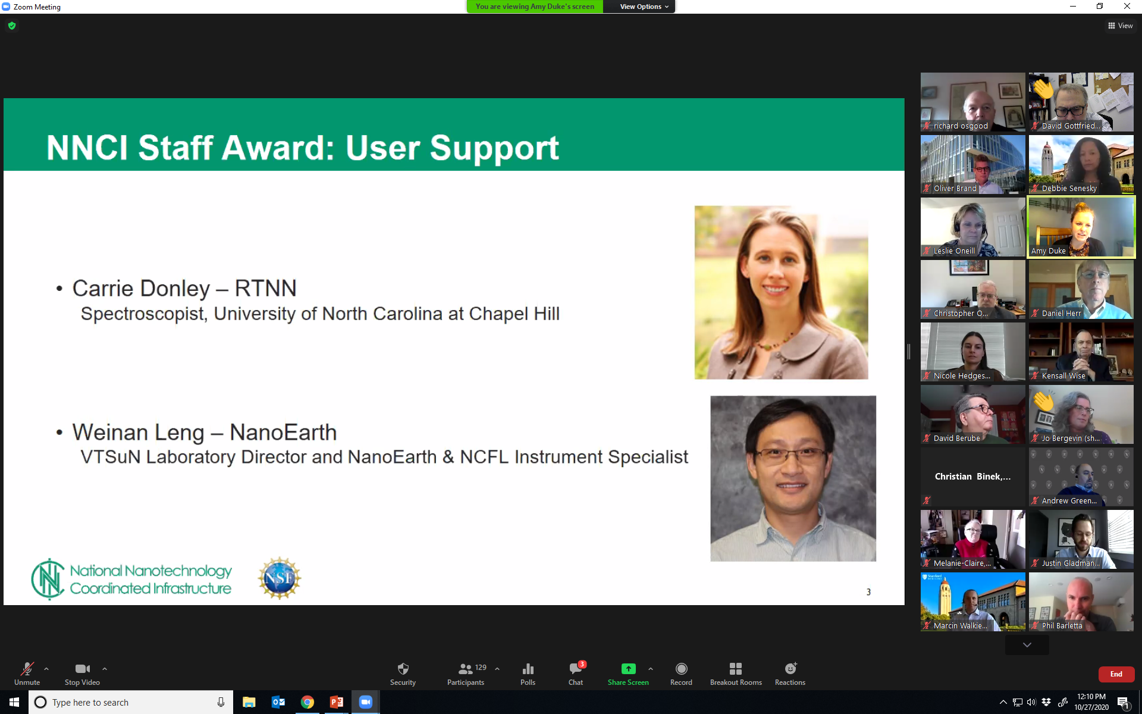Unmute the microphone
Image resolution: width=1142 pixels, height=714 pixels.
pos(27,670)
